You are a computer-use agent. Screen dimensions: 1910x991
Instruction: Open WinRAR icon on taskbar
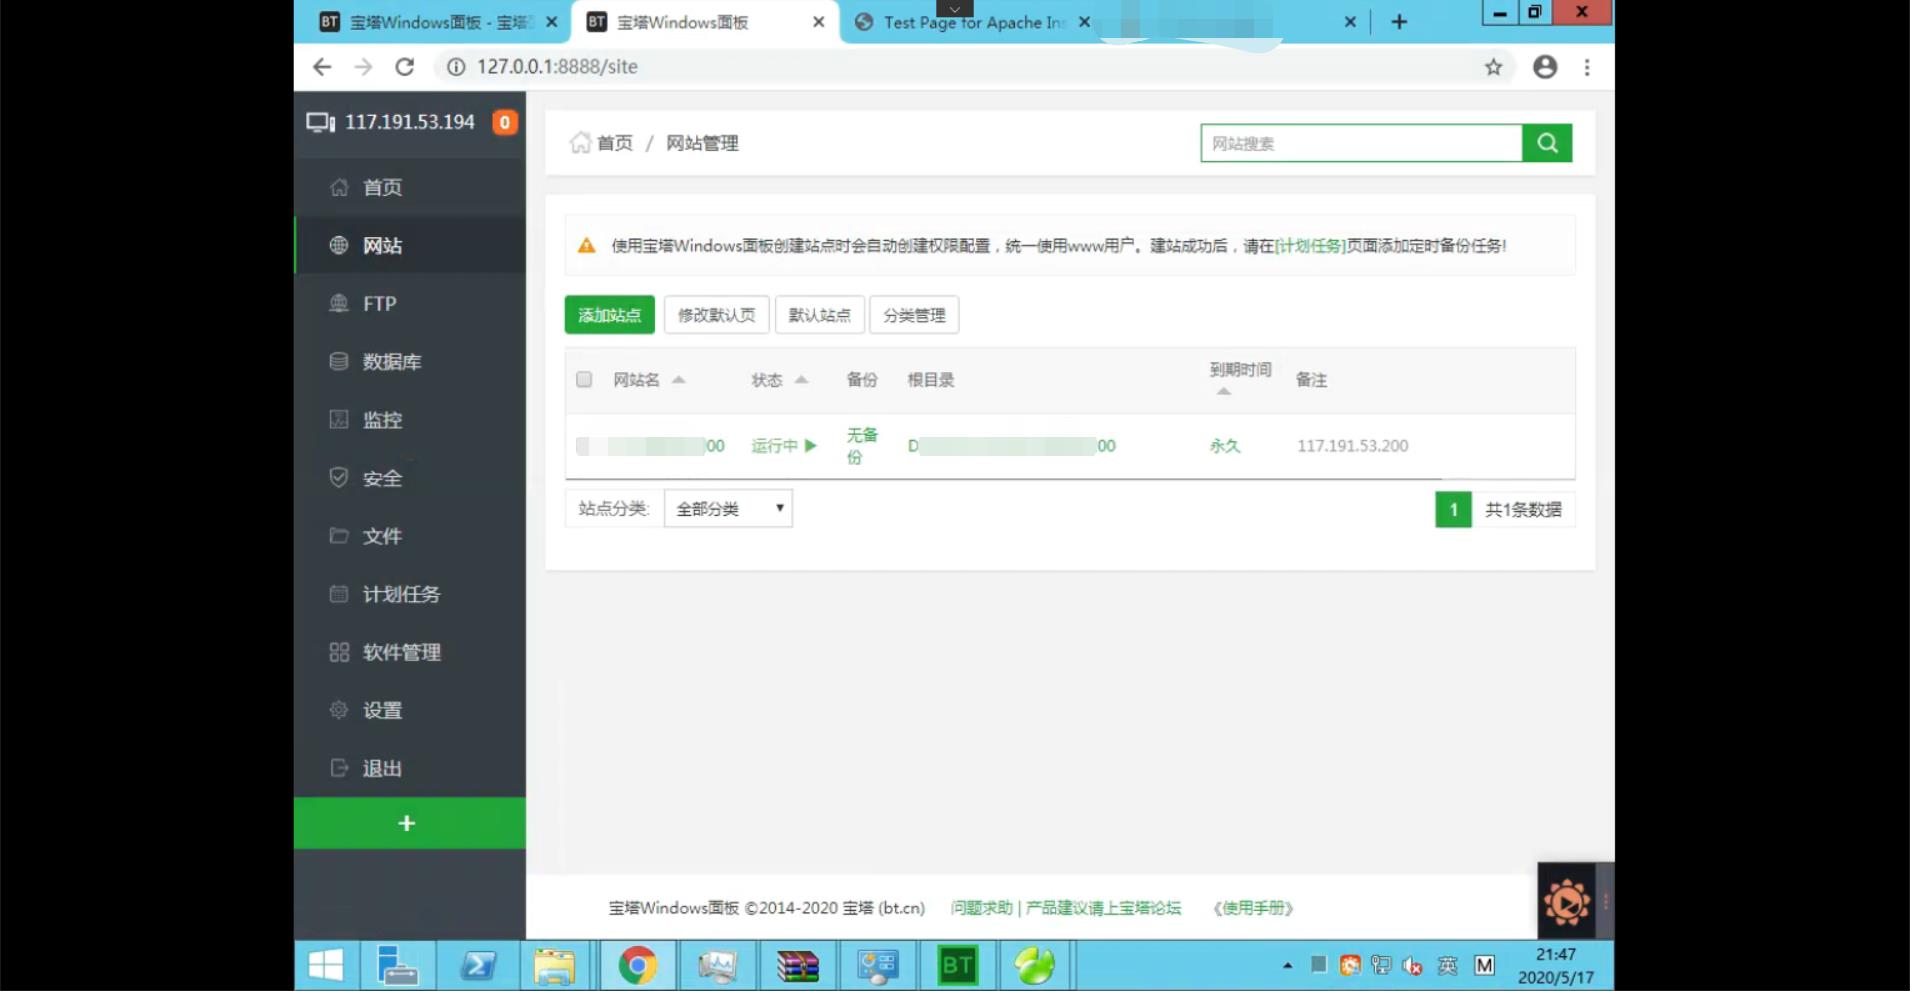point(798,965)
